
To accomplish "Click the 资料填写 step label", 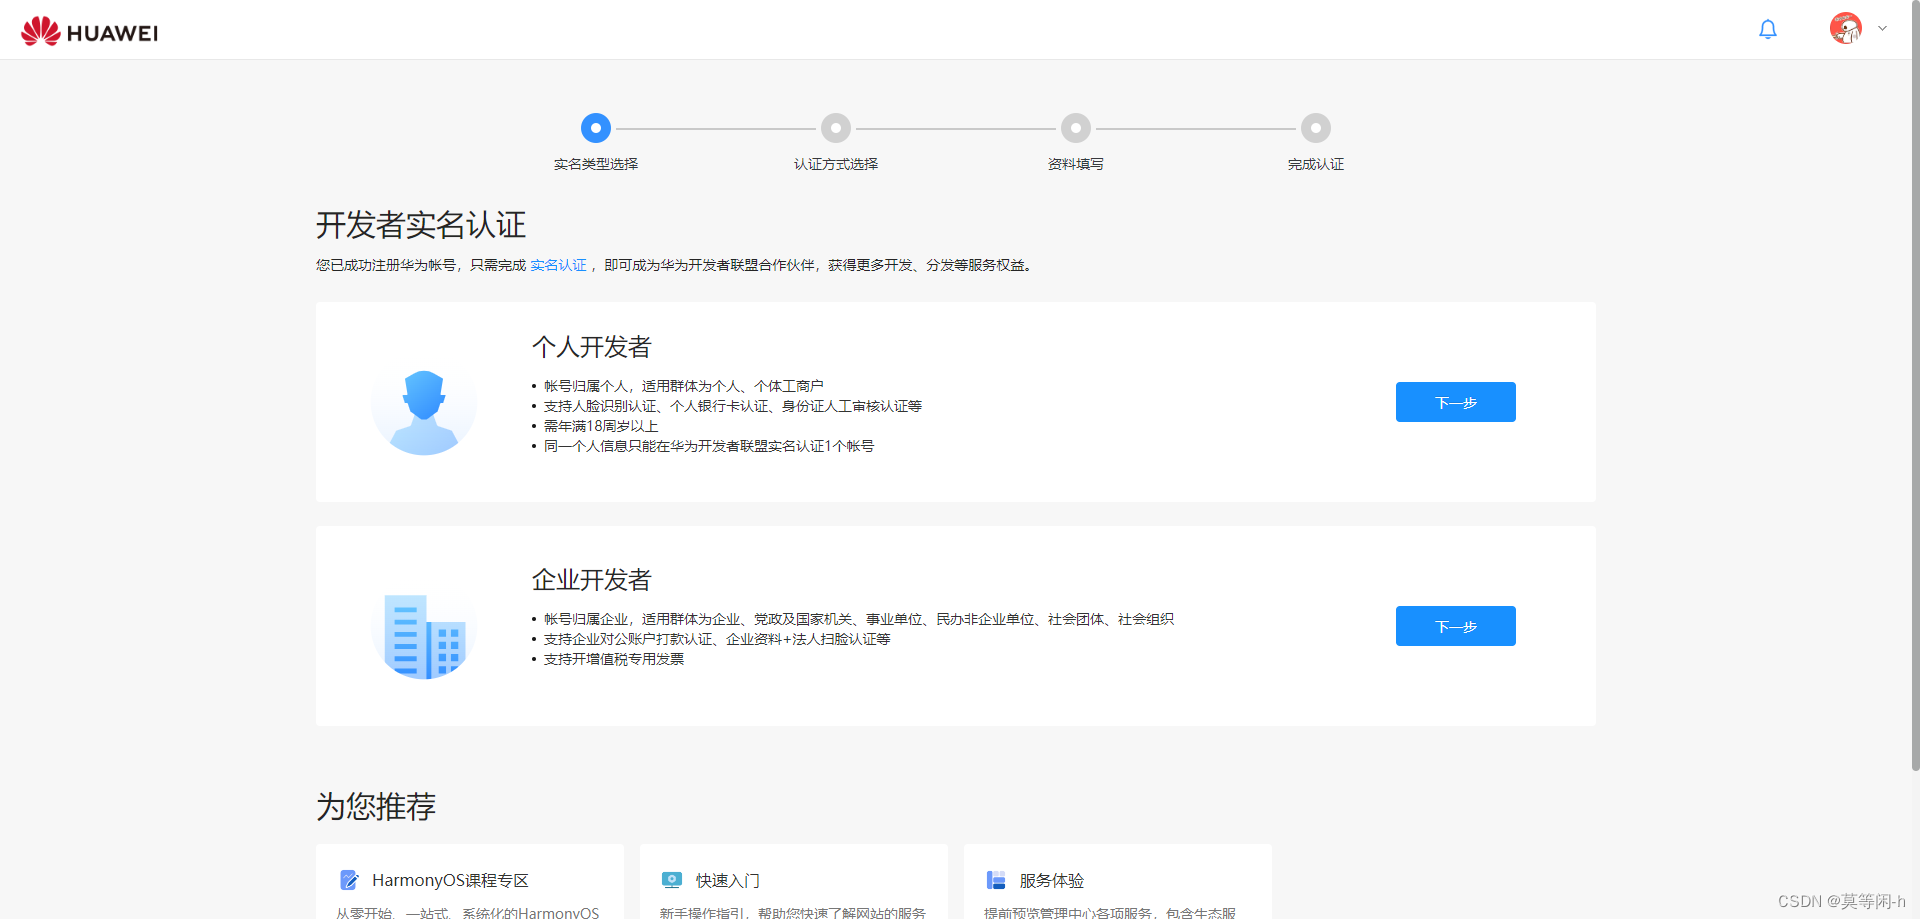I will (x=1076, y=164).
